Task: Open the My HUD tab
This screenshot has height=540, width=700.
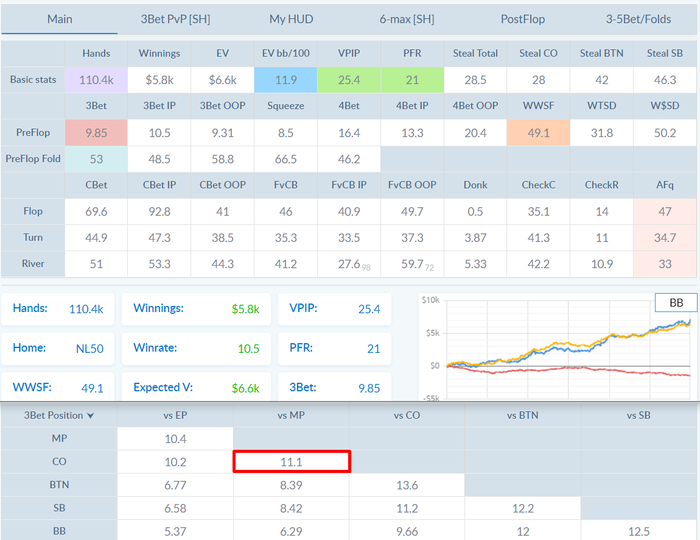Action: [x=291, y=19]
